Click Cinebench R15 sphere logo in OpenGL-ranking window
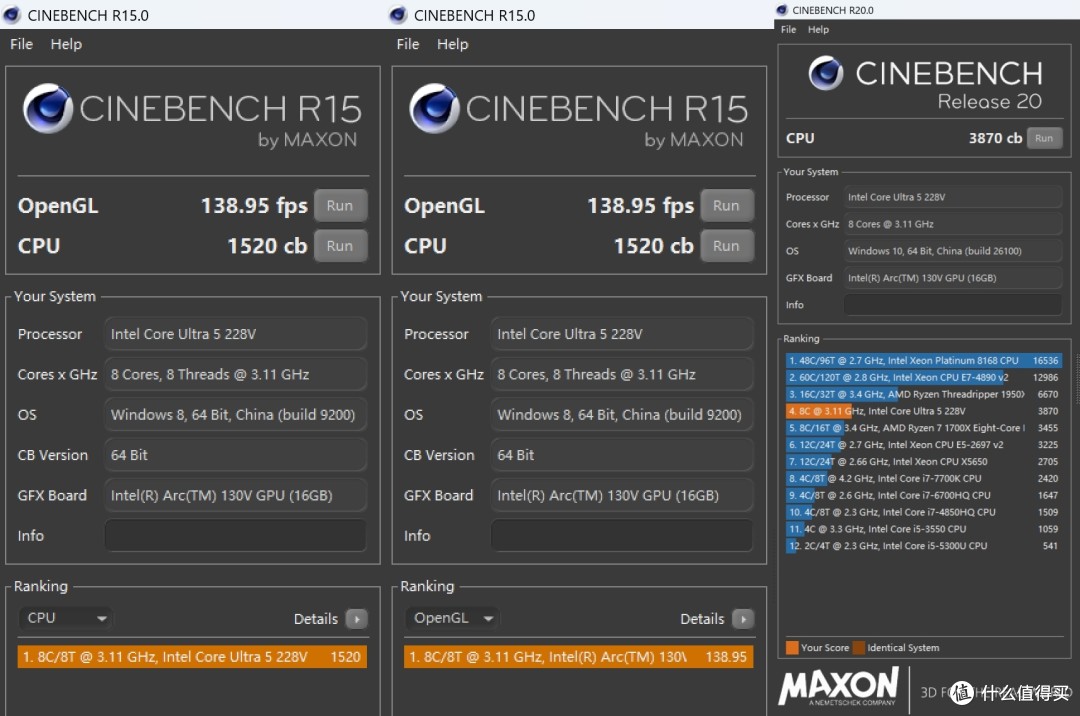Image resolution: width=1080 pixels, height=716 pixels. coord(434,108)
